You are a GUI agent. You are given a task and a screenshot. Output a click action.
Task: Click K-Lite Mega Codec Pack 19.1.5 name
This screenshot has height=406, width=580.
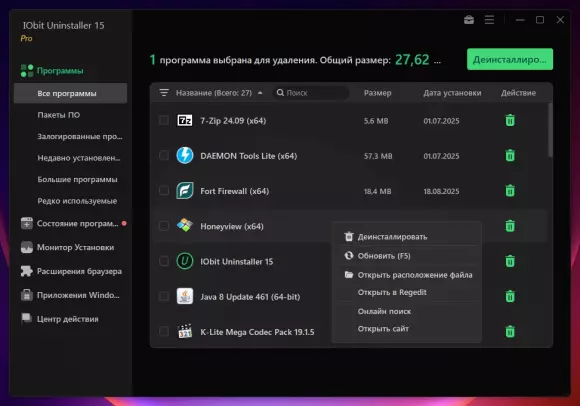257,332
